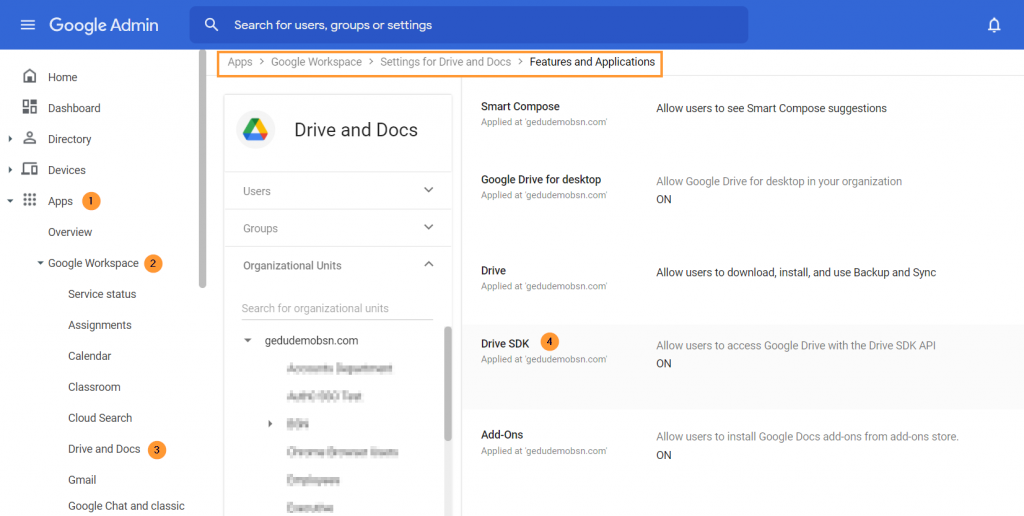1024x516 pixels.
Task: Open the notifications bell
Action: coord(994,25)
